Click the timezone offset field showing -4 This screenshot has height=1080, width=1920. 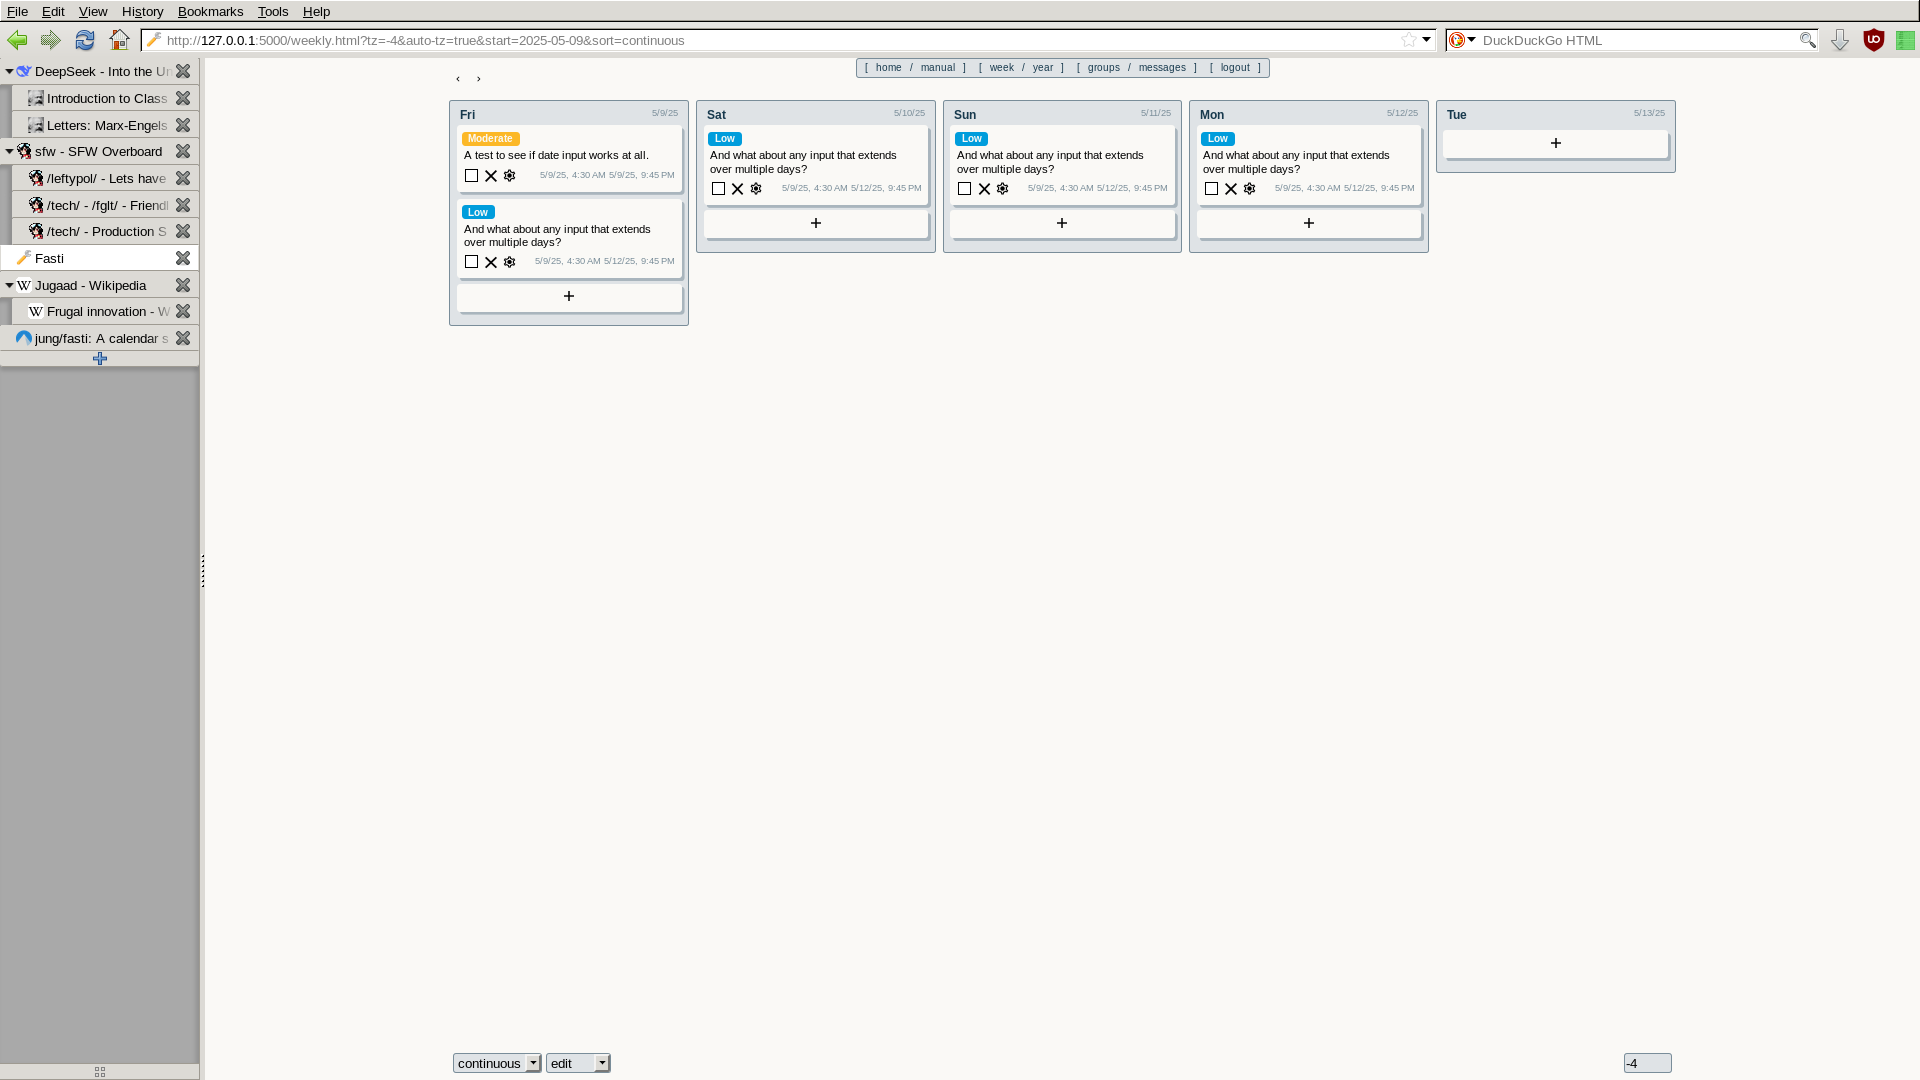pos(1647,1063)
